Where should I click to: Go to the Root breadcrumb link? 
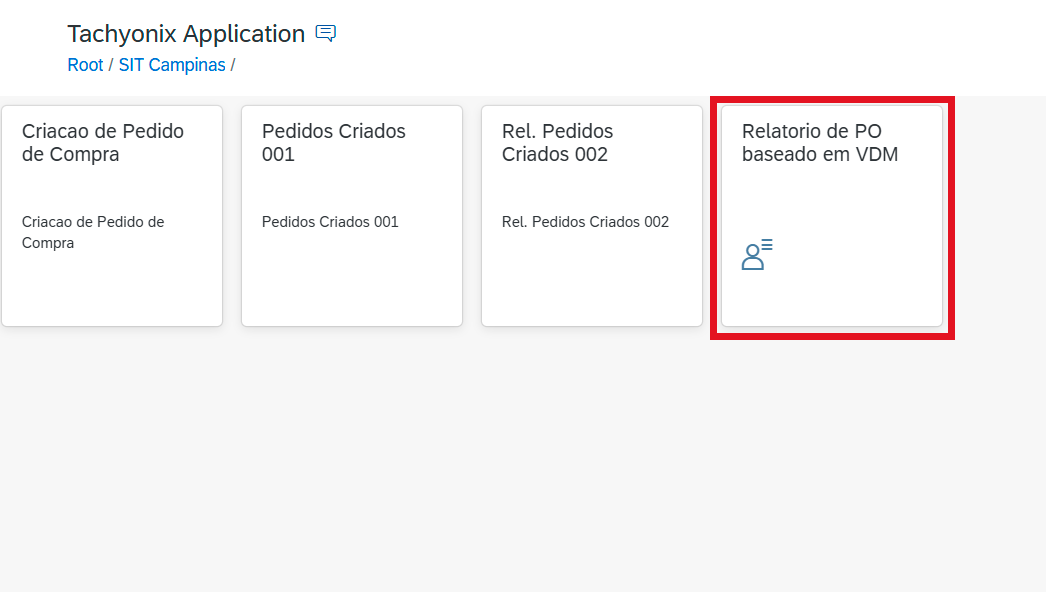(x=85, y=65)
